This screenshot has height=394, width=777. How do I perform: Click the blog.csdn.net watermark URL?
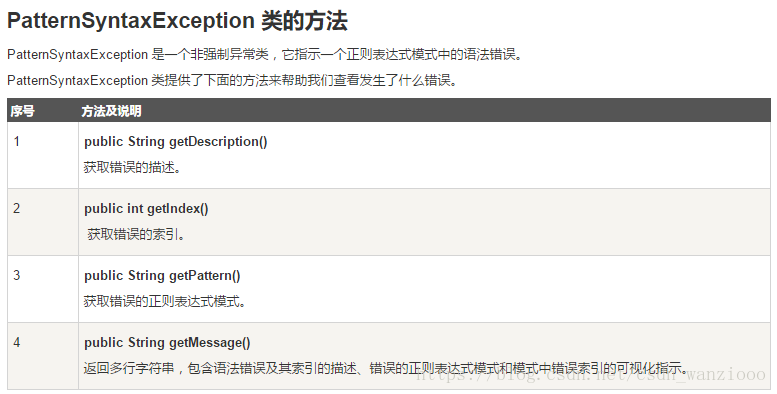point(591,375)
